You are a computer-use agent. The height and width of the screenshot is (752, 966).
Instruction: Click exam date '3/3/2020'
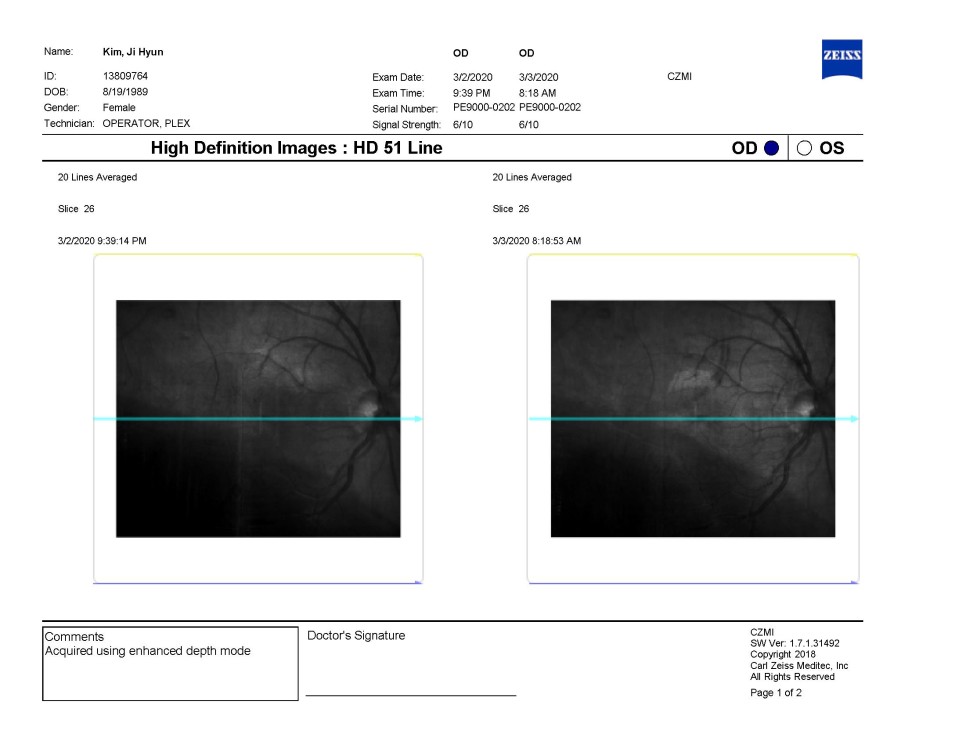tap(538, 77)
